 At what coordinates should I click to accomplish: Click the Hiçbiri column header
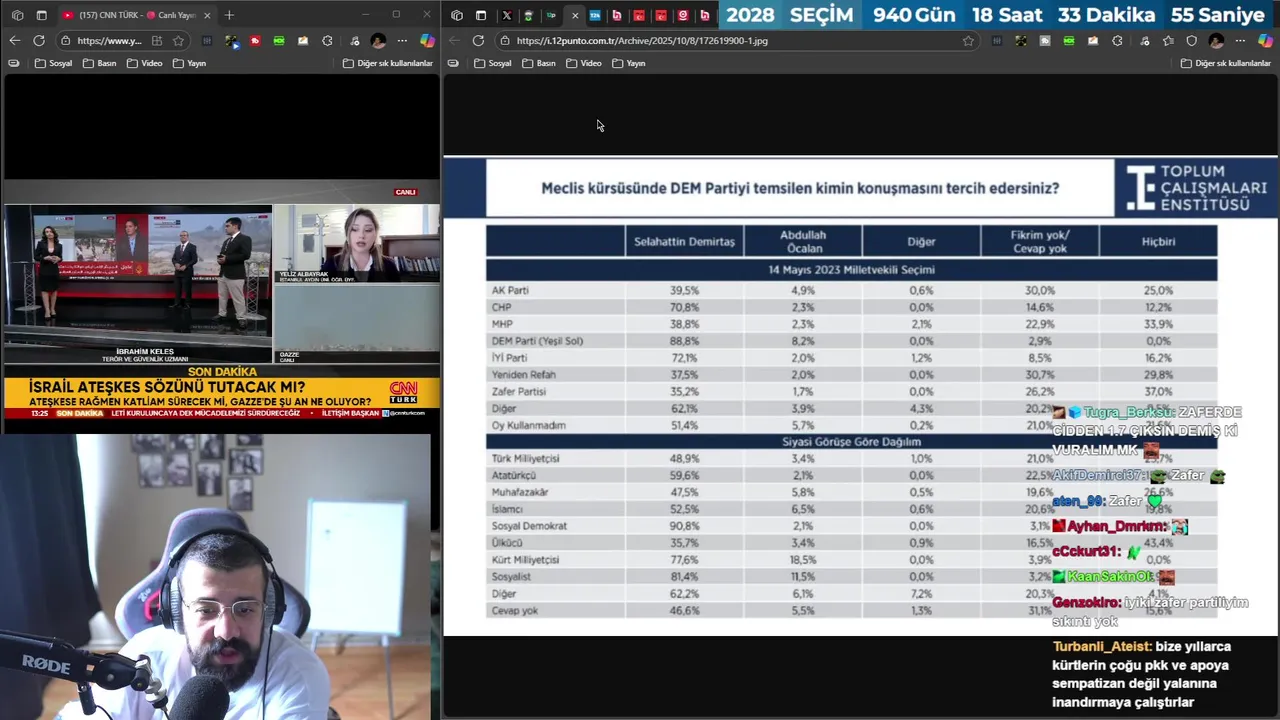click(1158, 242)
